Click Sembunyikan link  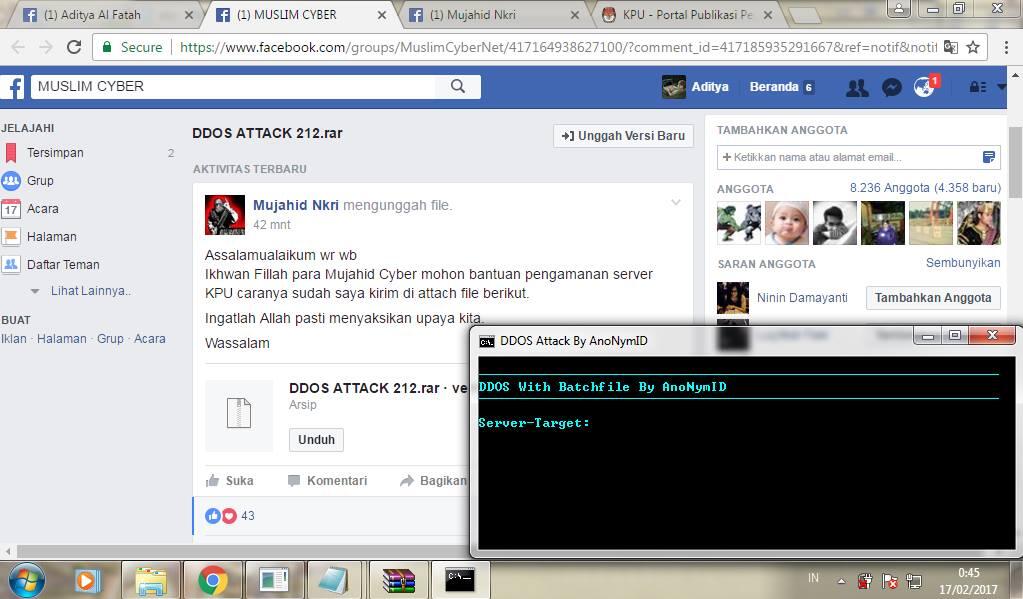click(963, 263)
